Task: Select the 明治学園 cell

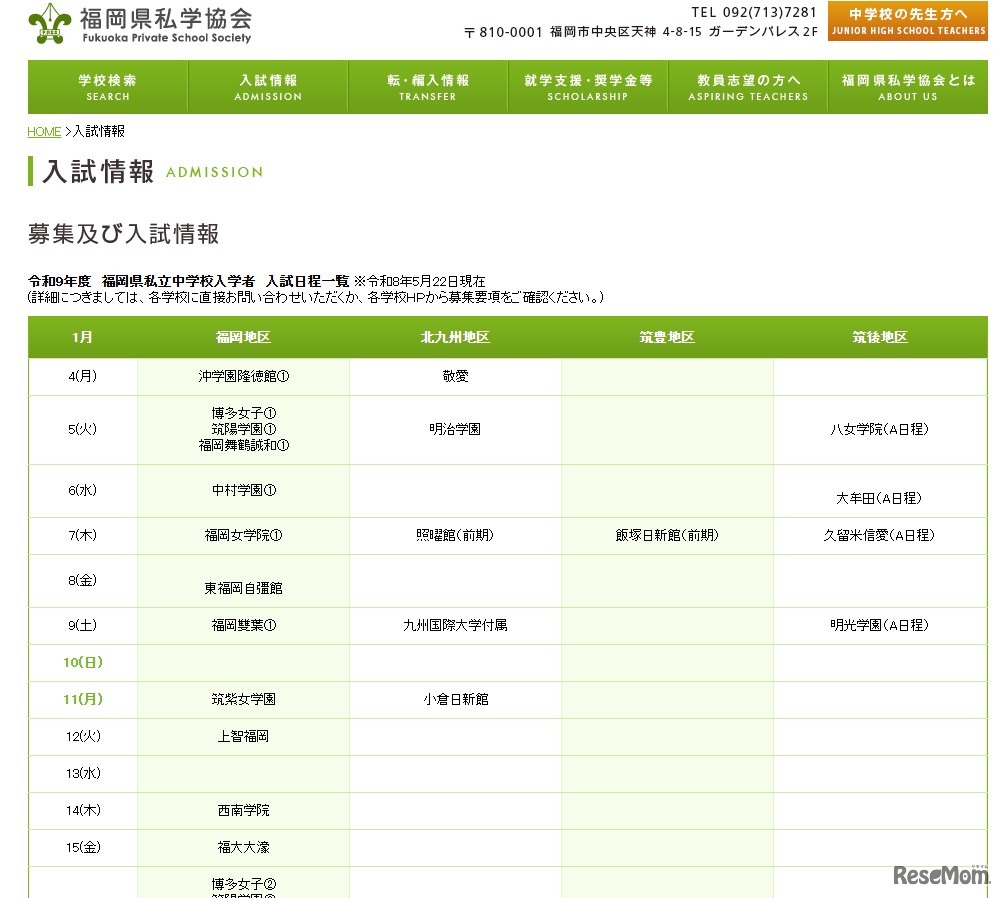Action: click(x=455, y=430)
